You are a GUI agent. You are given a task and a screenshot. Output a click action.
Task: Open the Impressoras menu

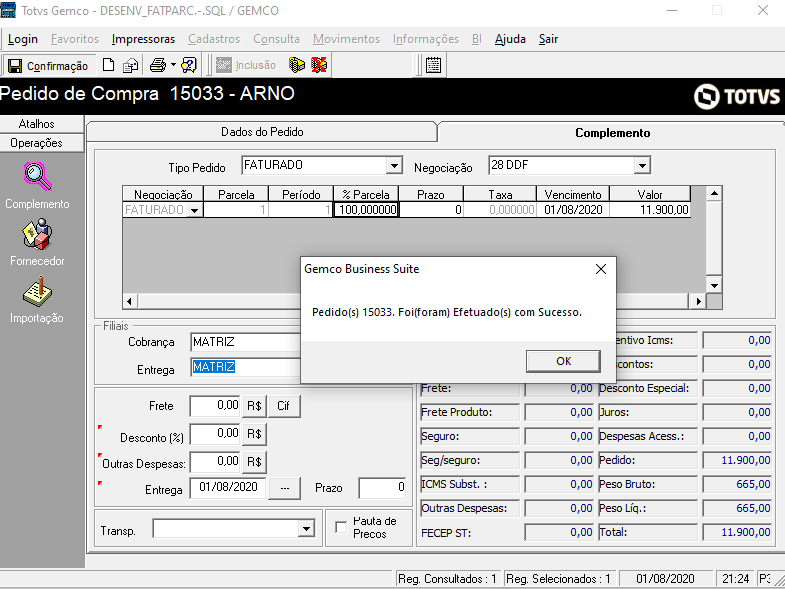tap(143, 39)
